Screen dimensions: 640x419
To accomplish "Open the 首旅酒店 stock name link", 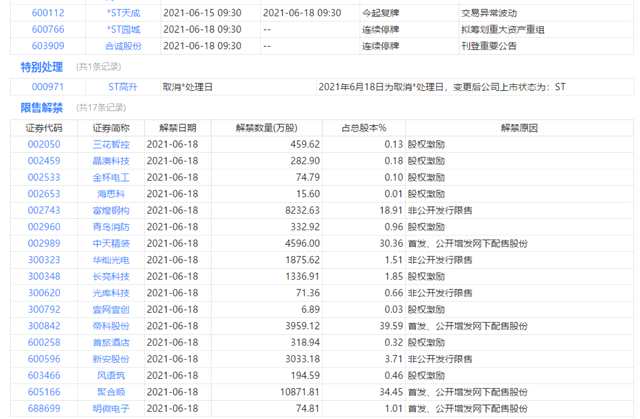I will 111,342.
